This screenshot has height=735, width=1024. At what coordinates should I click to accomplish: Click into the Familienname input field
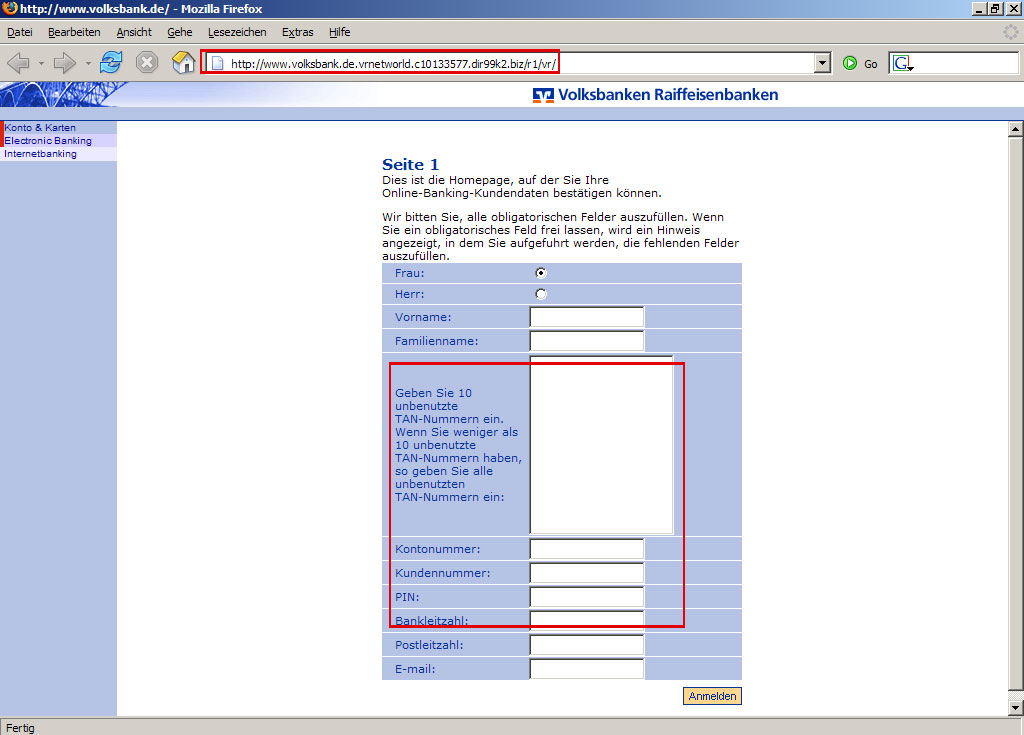click(586, 340)
